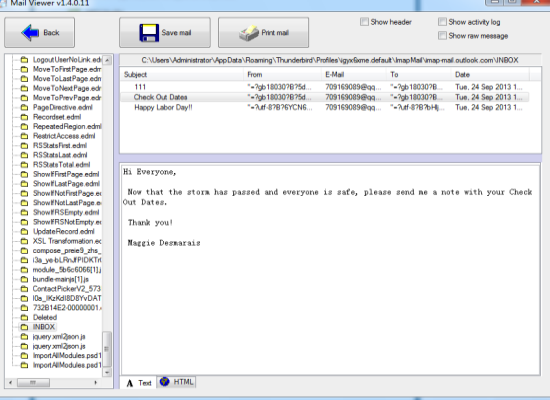The width and height of the screenshot is (550, 400).
Task: Click the Date cell of Happy Labor Day!!
Action: pos(489,107)
